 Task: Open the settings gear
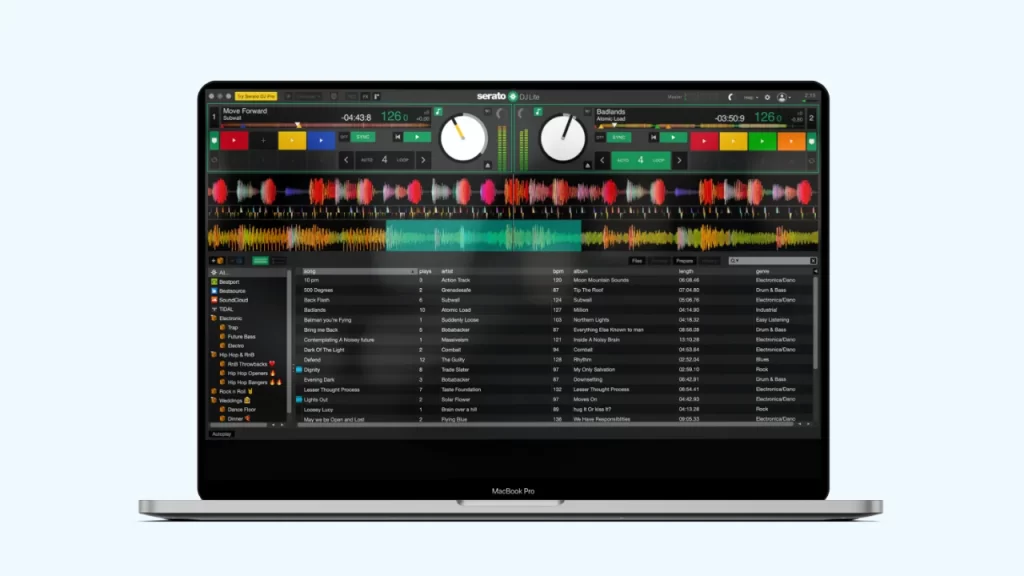767,97
